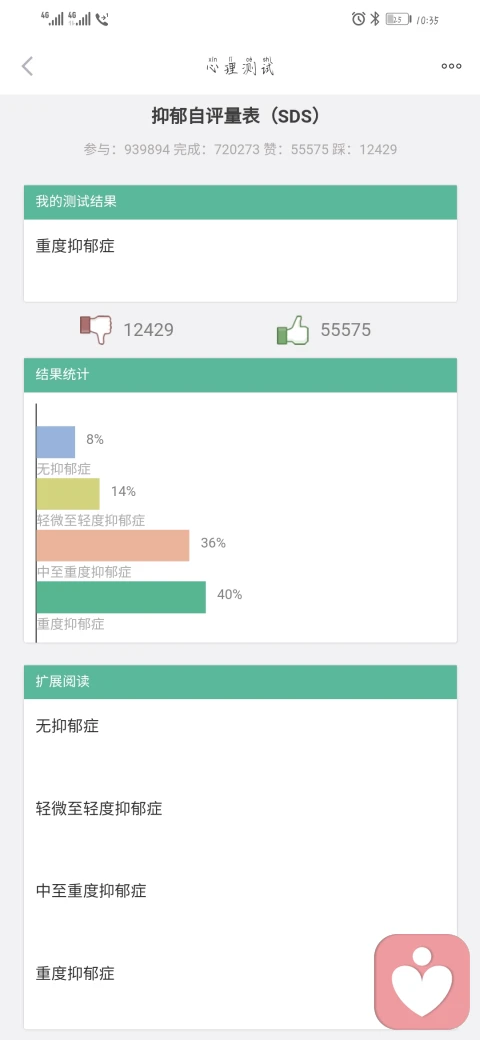Tap the 扩展阅读 section header
The image size is (480, 1040).
[240, 682]
